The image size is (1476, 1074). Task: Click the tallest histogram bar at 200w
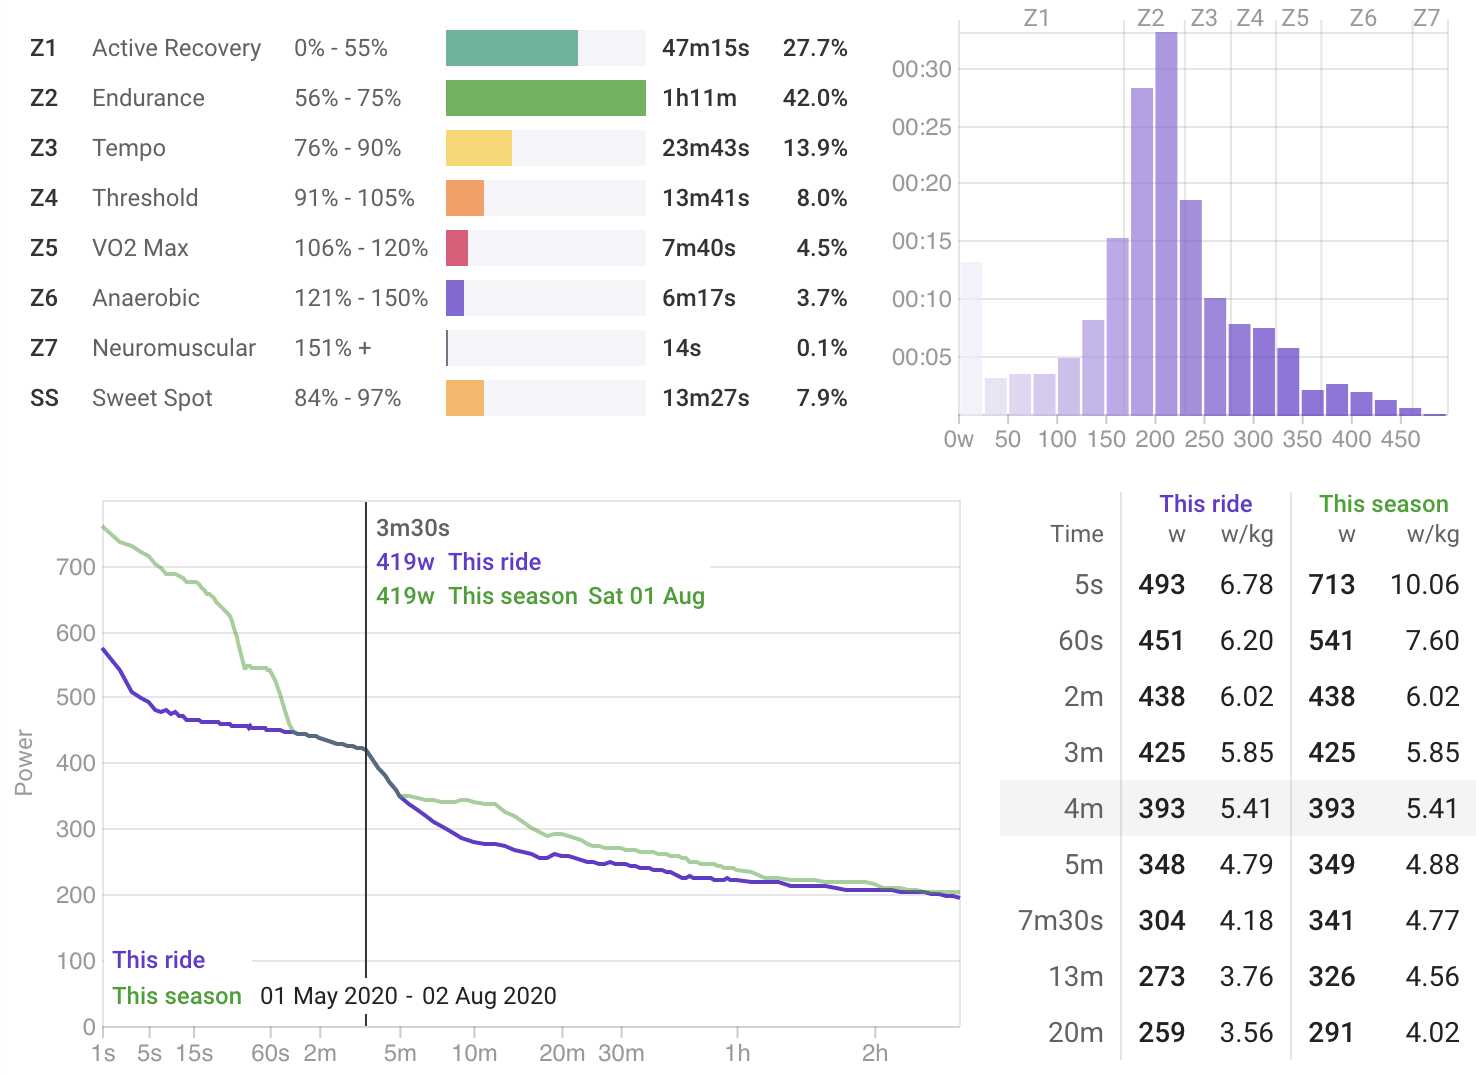(1166, 223)
